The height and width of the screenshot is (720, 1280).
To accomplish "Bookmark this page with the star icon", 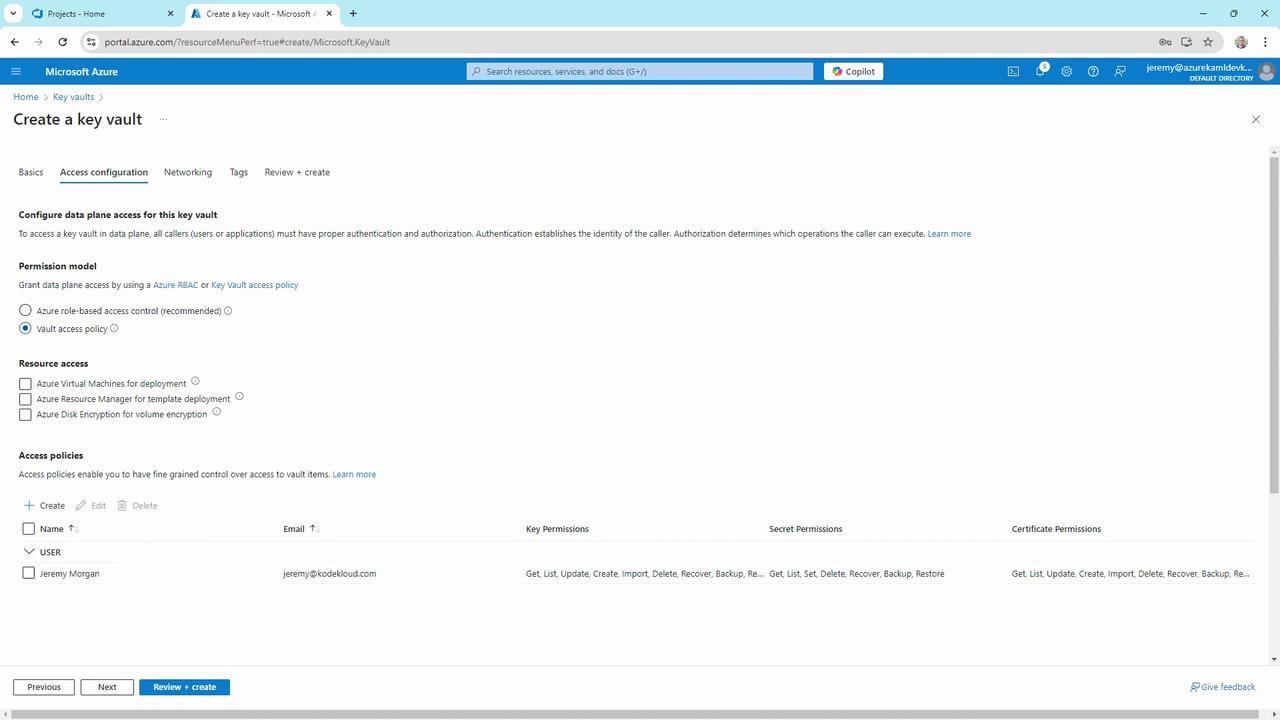I will (1208, 42).
